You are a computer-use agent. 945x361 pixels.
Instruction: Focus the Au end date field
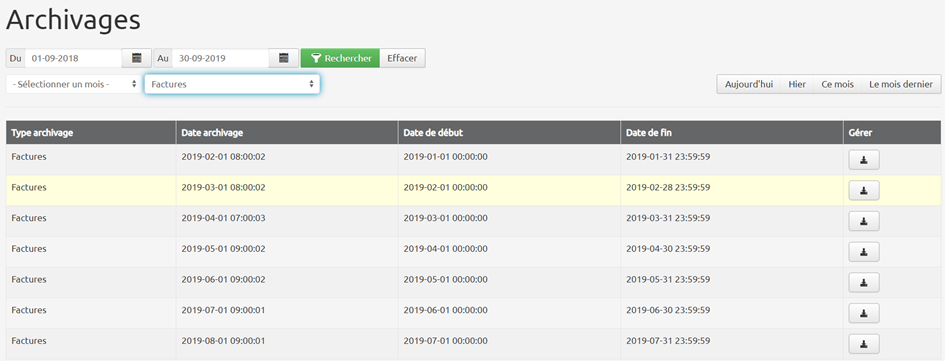click(x=221, y=58)
